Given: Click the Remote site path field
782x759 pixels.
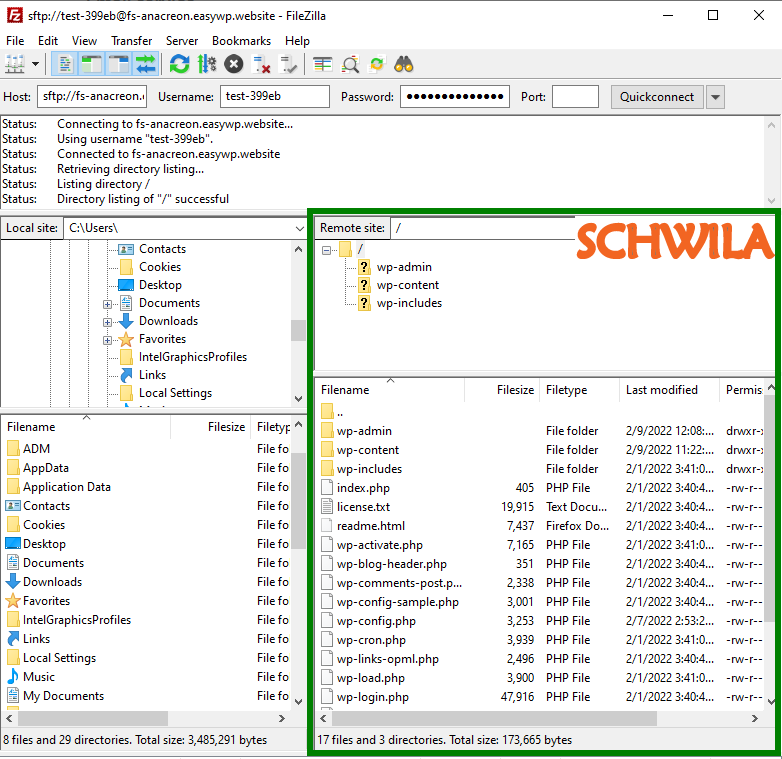Looking at the screenshot, I should [x=483, y=228].
